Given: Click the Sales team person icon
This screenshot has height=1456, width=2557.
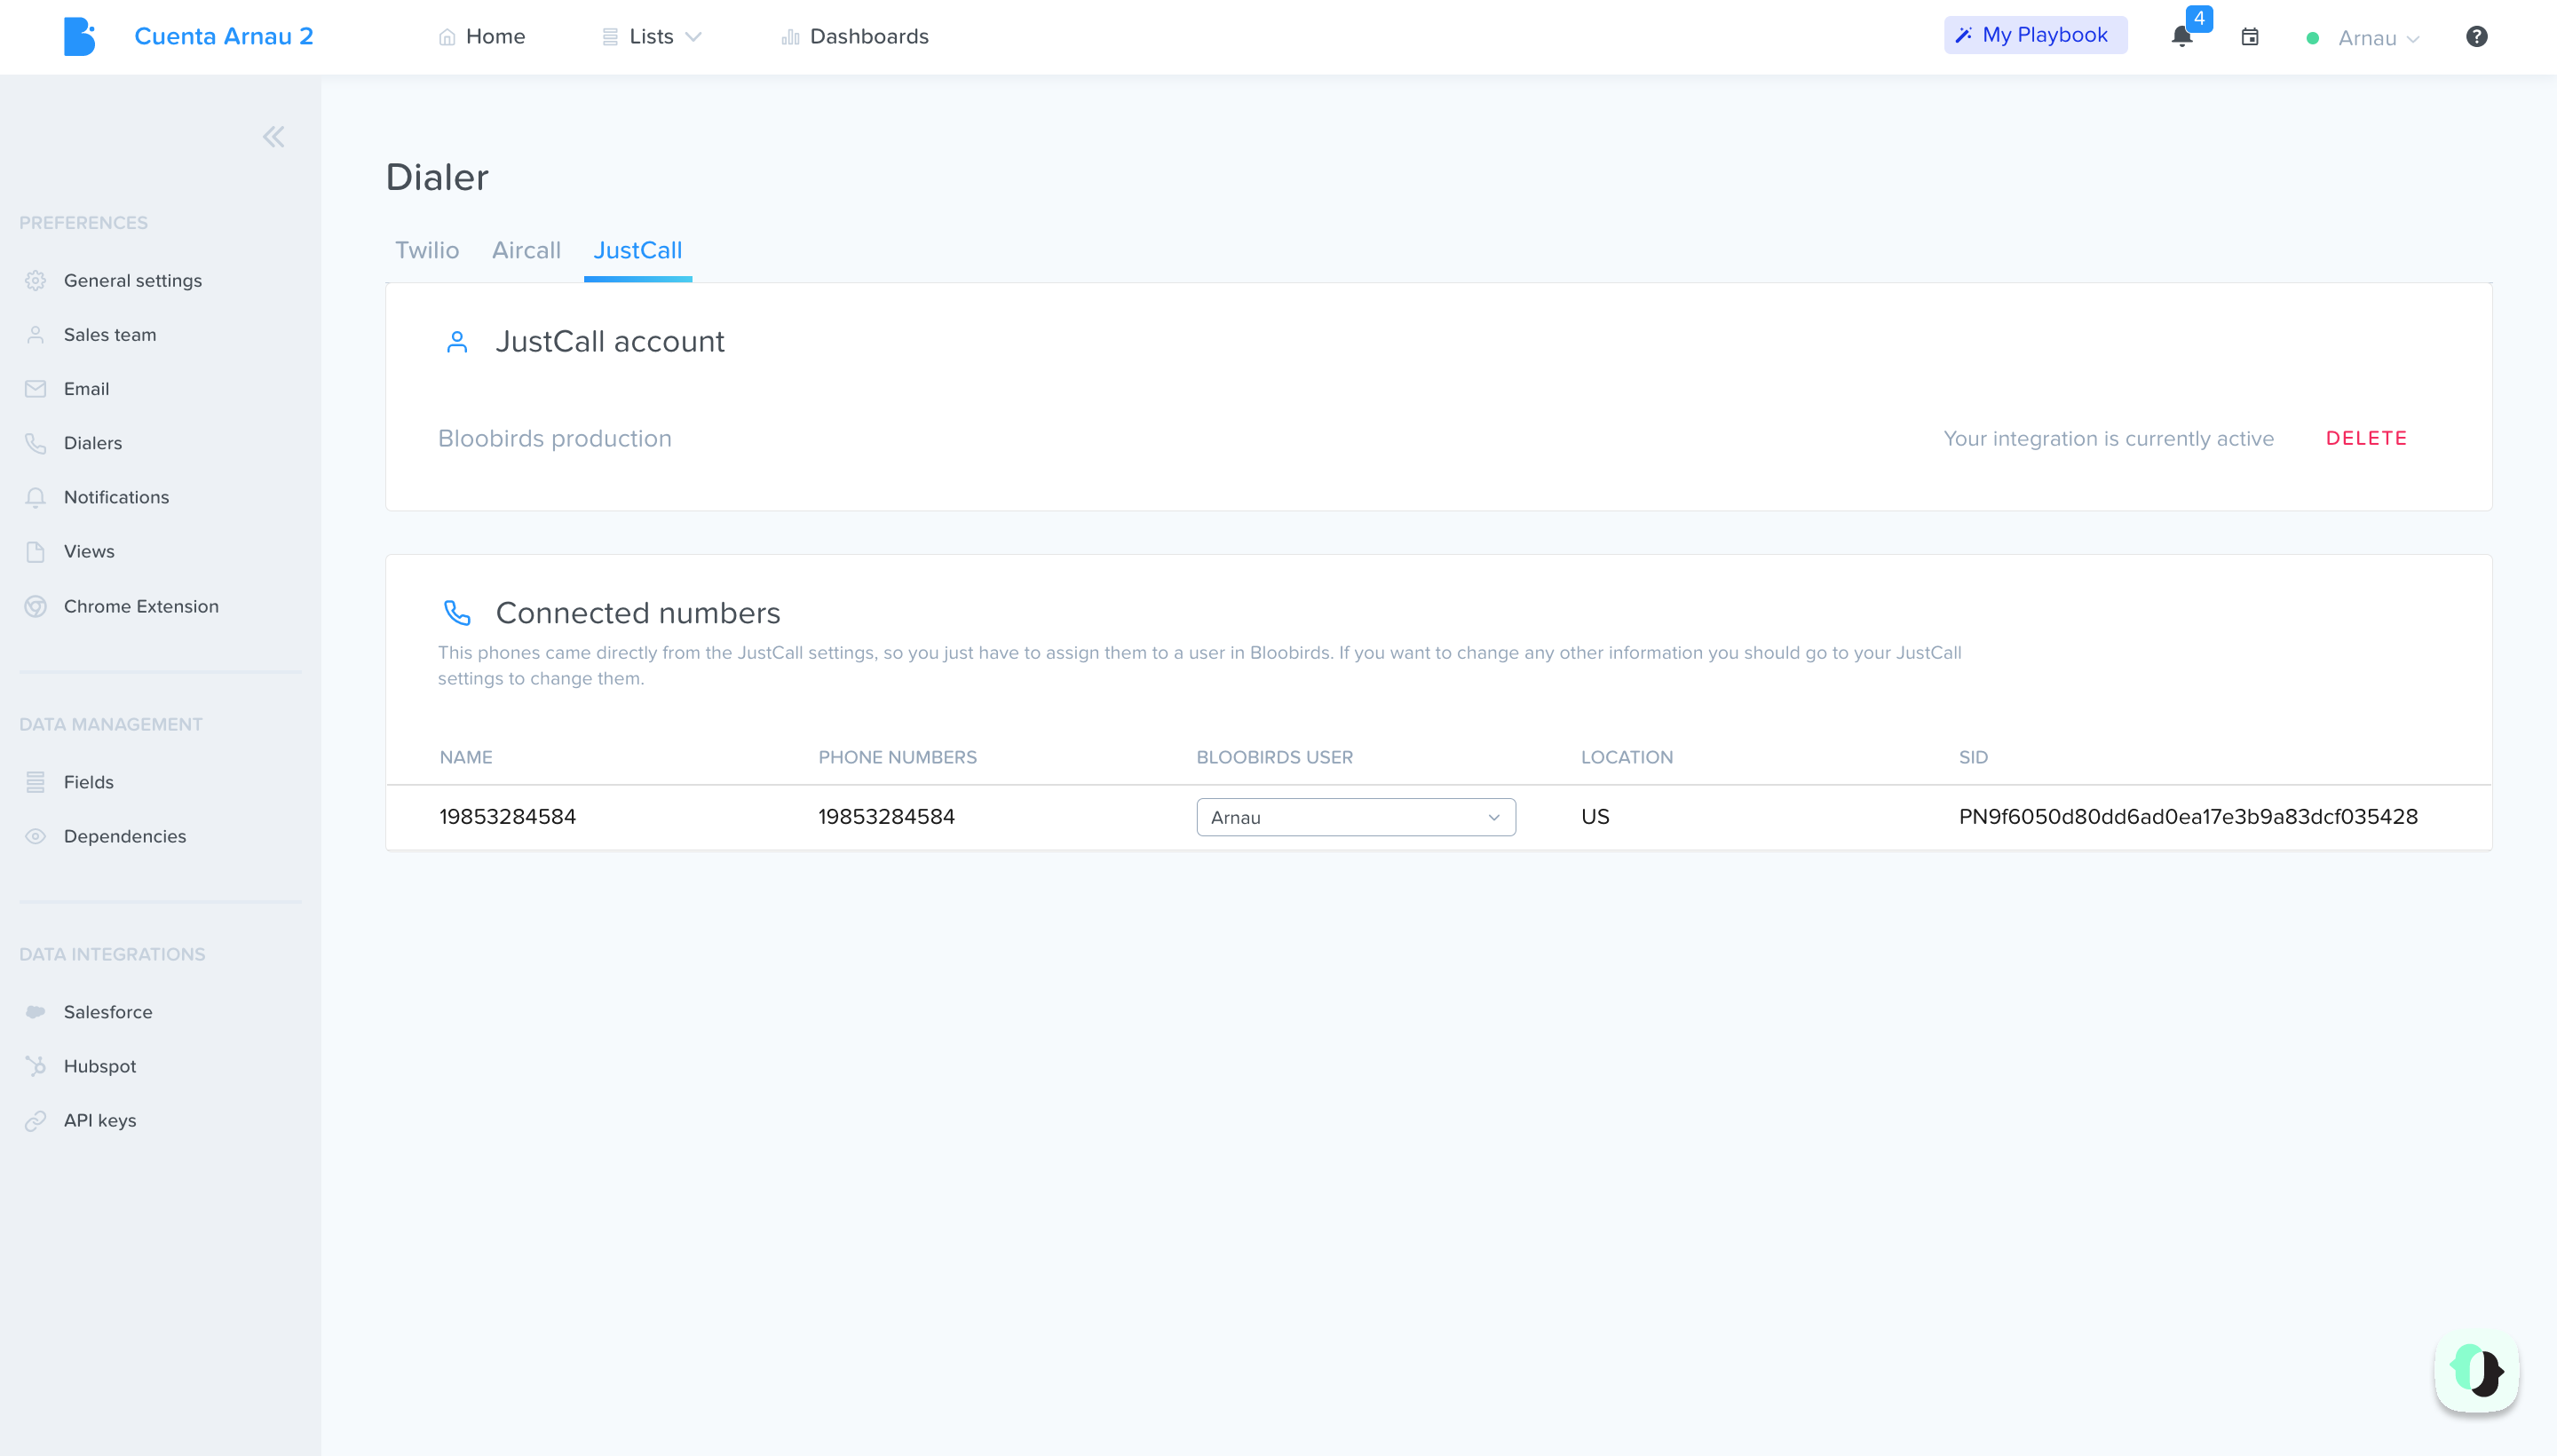Looking at the screenshot, I should tap(36, 335).
